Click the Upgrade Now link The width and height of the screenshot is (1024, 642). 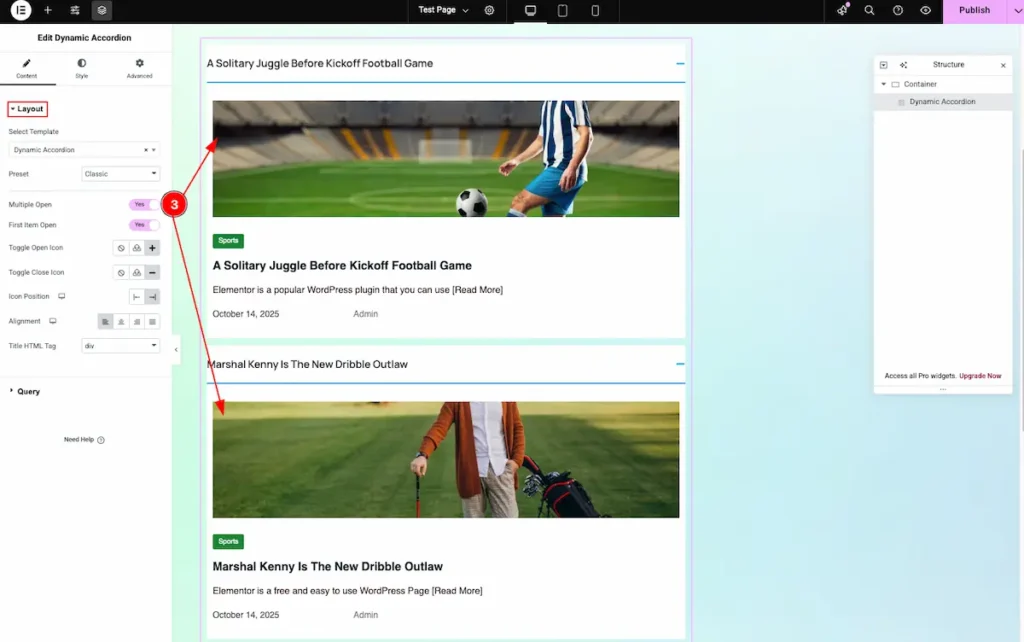(980, 376)
